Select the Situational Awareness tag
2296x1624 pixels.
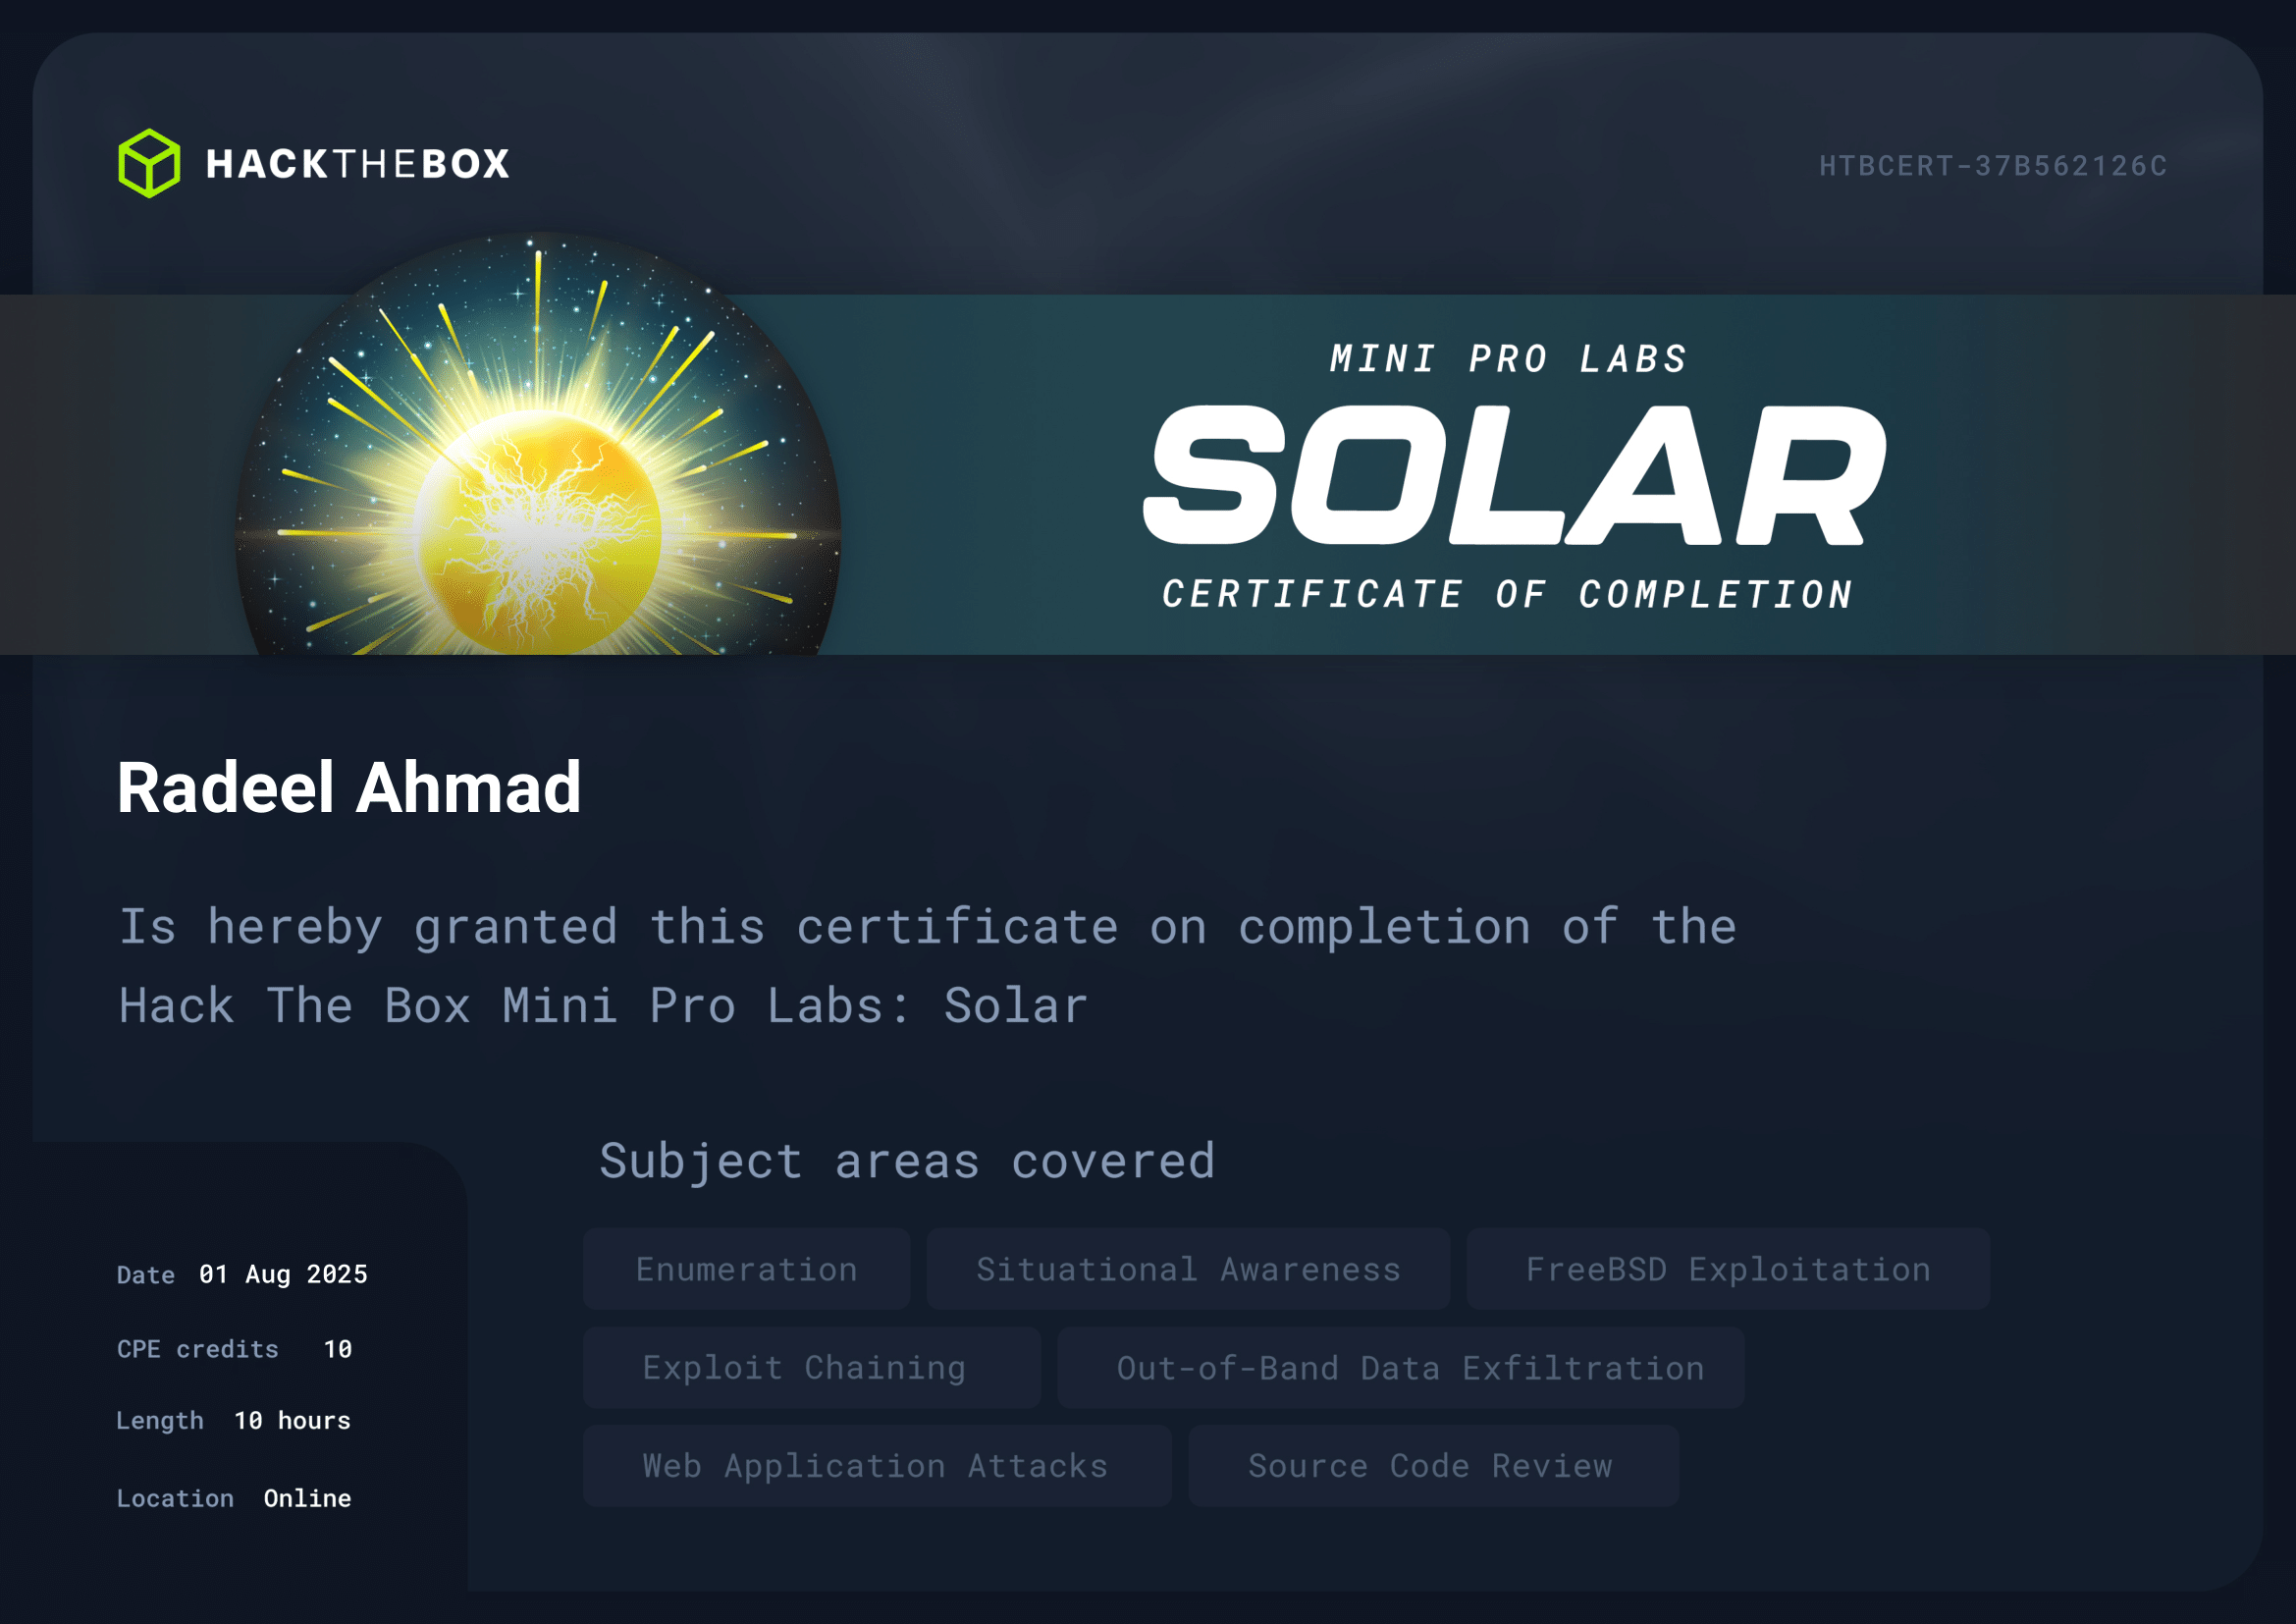pos(1187,1269)
